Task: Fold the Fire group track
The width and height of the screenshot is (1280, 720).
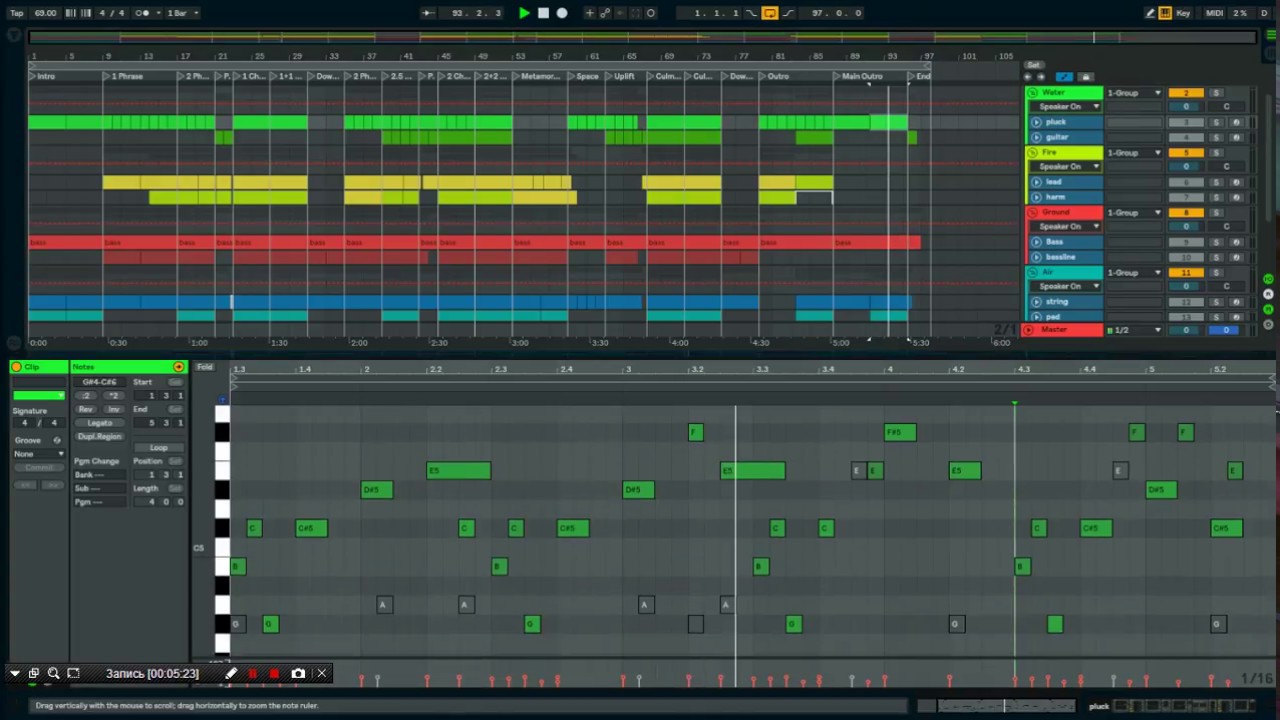Action: pyautogui.click(x=1034, y=153)
